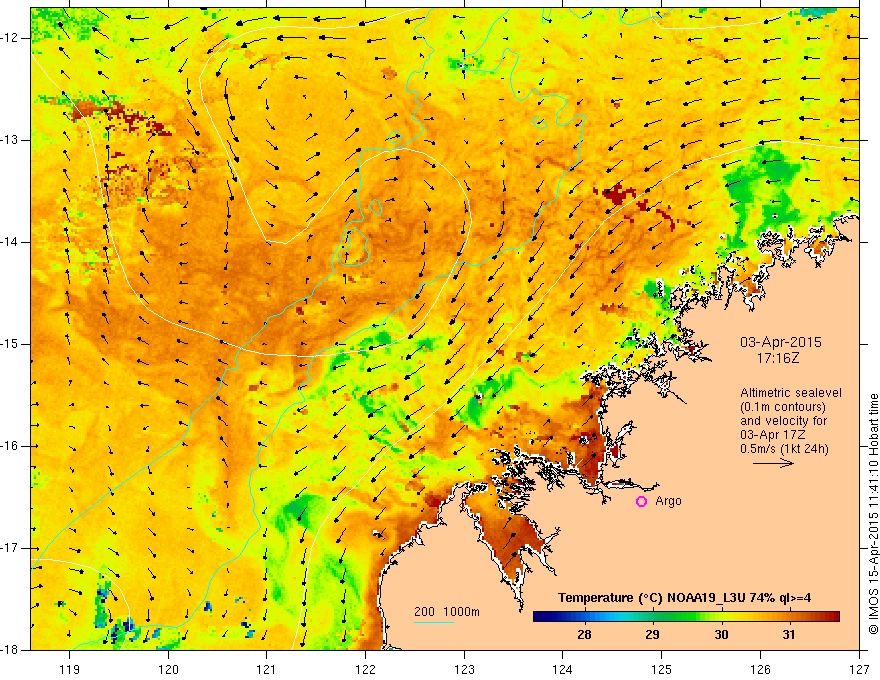Click latitude axis label '-17'
The height and width of the screenshot is (680, 880).
10,548
